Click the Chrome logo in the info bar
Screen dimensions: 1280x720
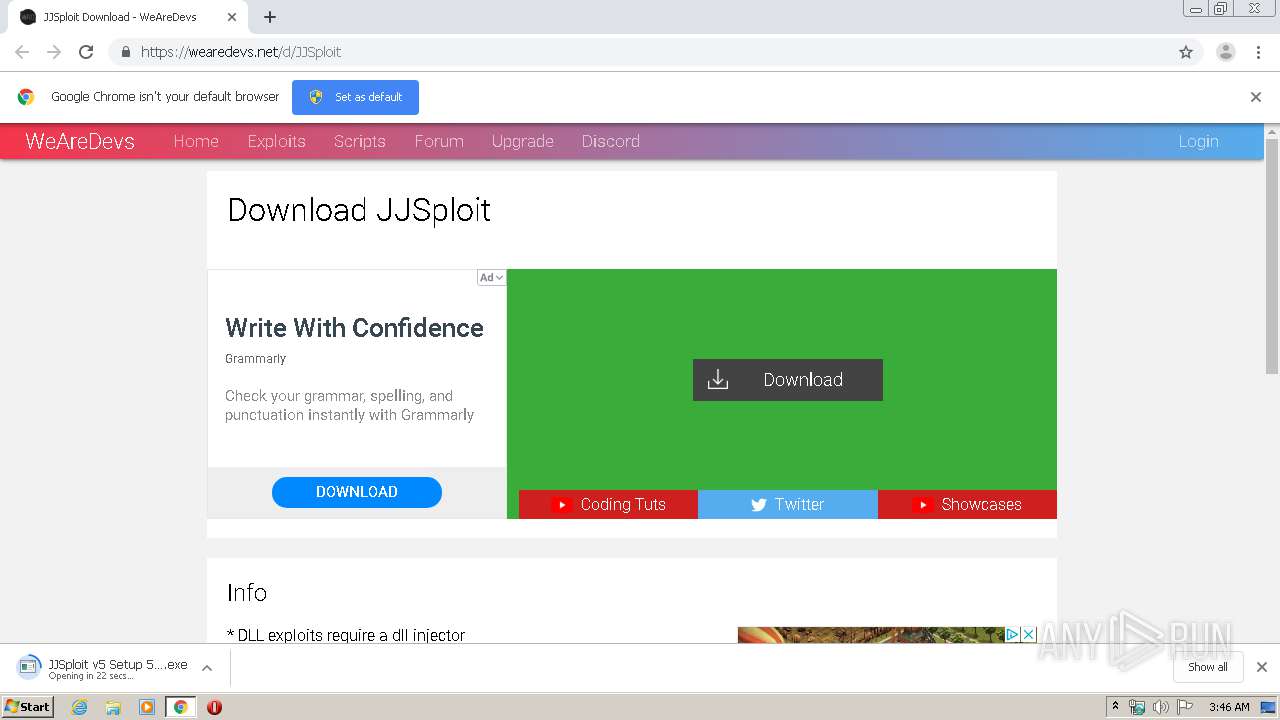coord(26,97)
